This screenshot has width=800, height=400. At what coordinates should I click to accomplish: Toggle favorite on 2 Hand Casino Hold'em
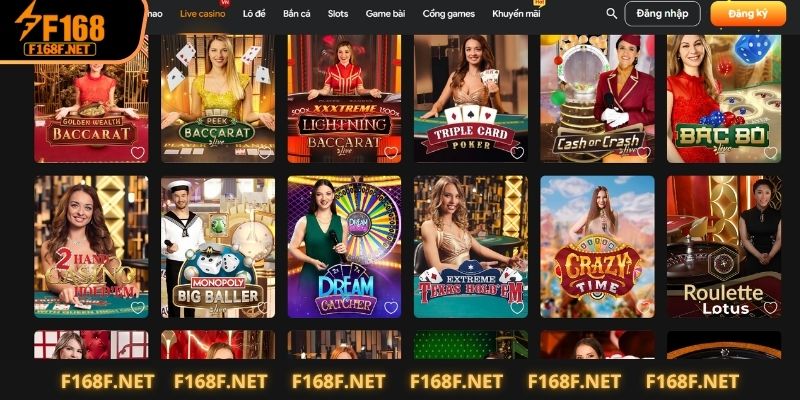[138, 308]
